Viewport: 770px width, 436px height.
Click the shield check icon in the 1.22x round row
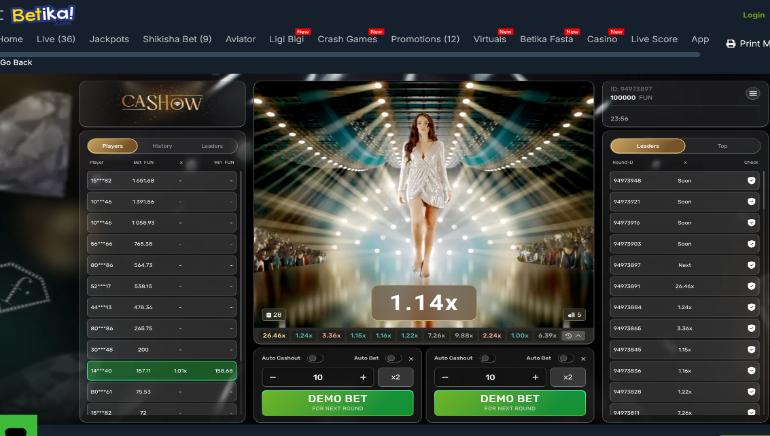click(x=751, y=392)
